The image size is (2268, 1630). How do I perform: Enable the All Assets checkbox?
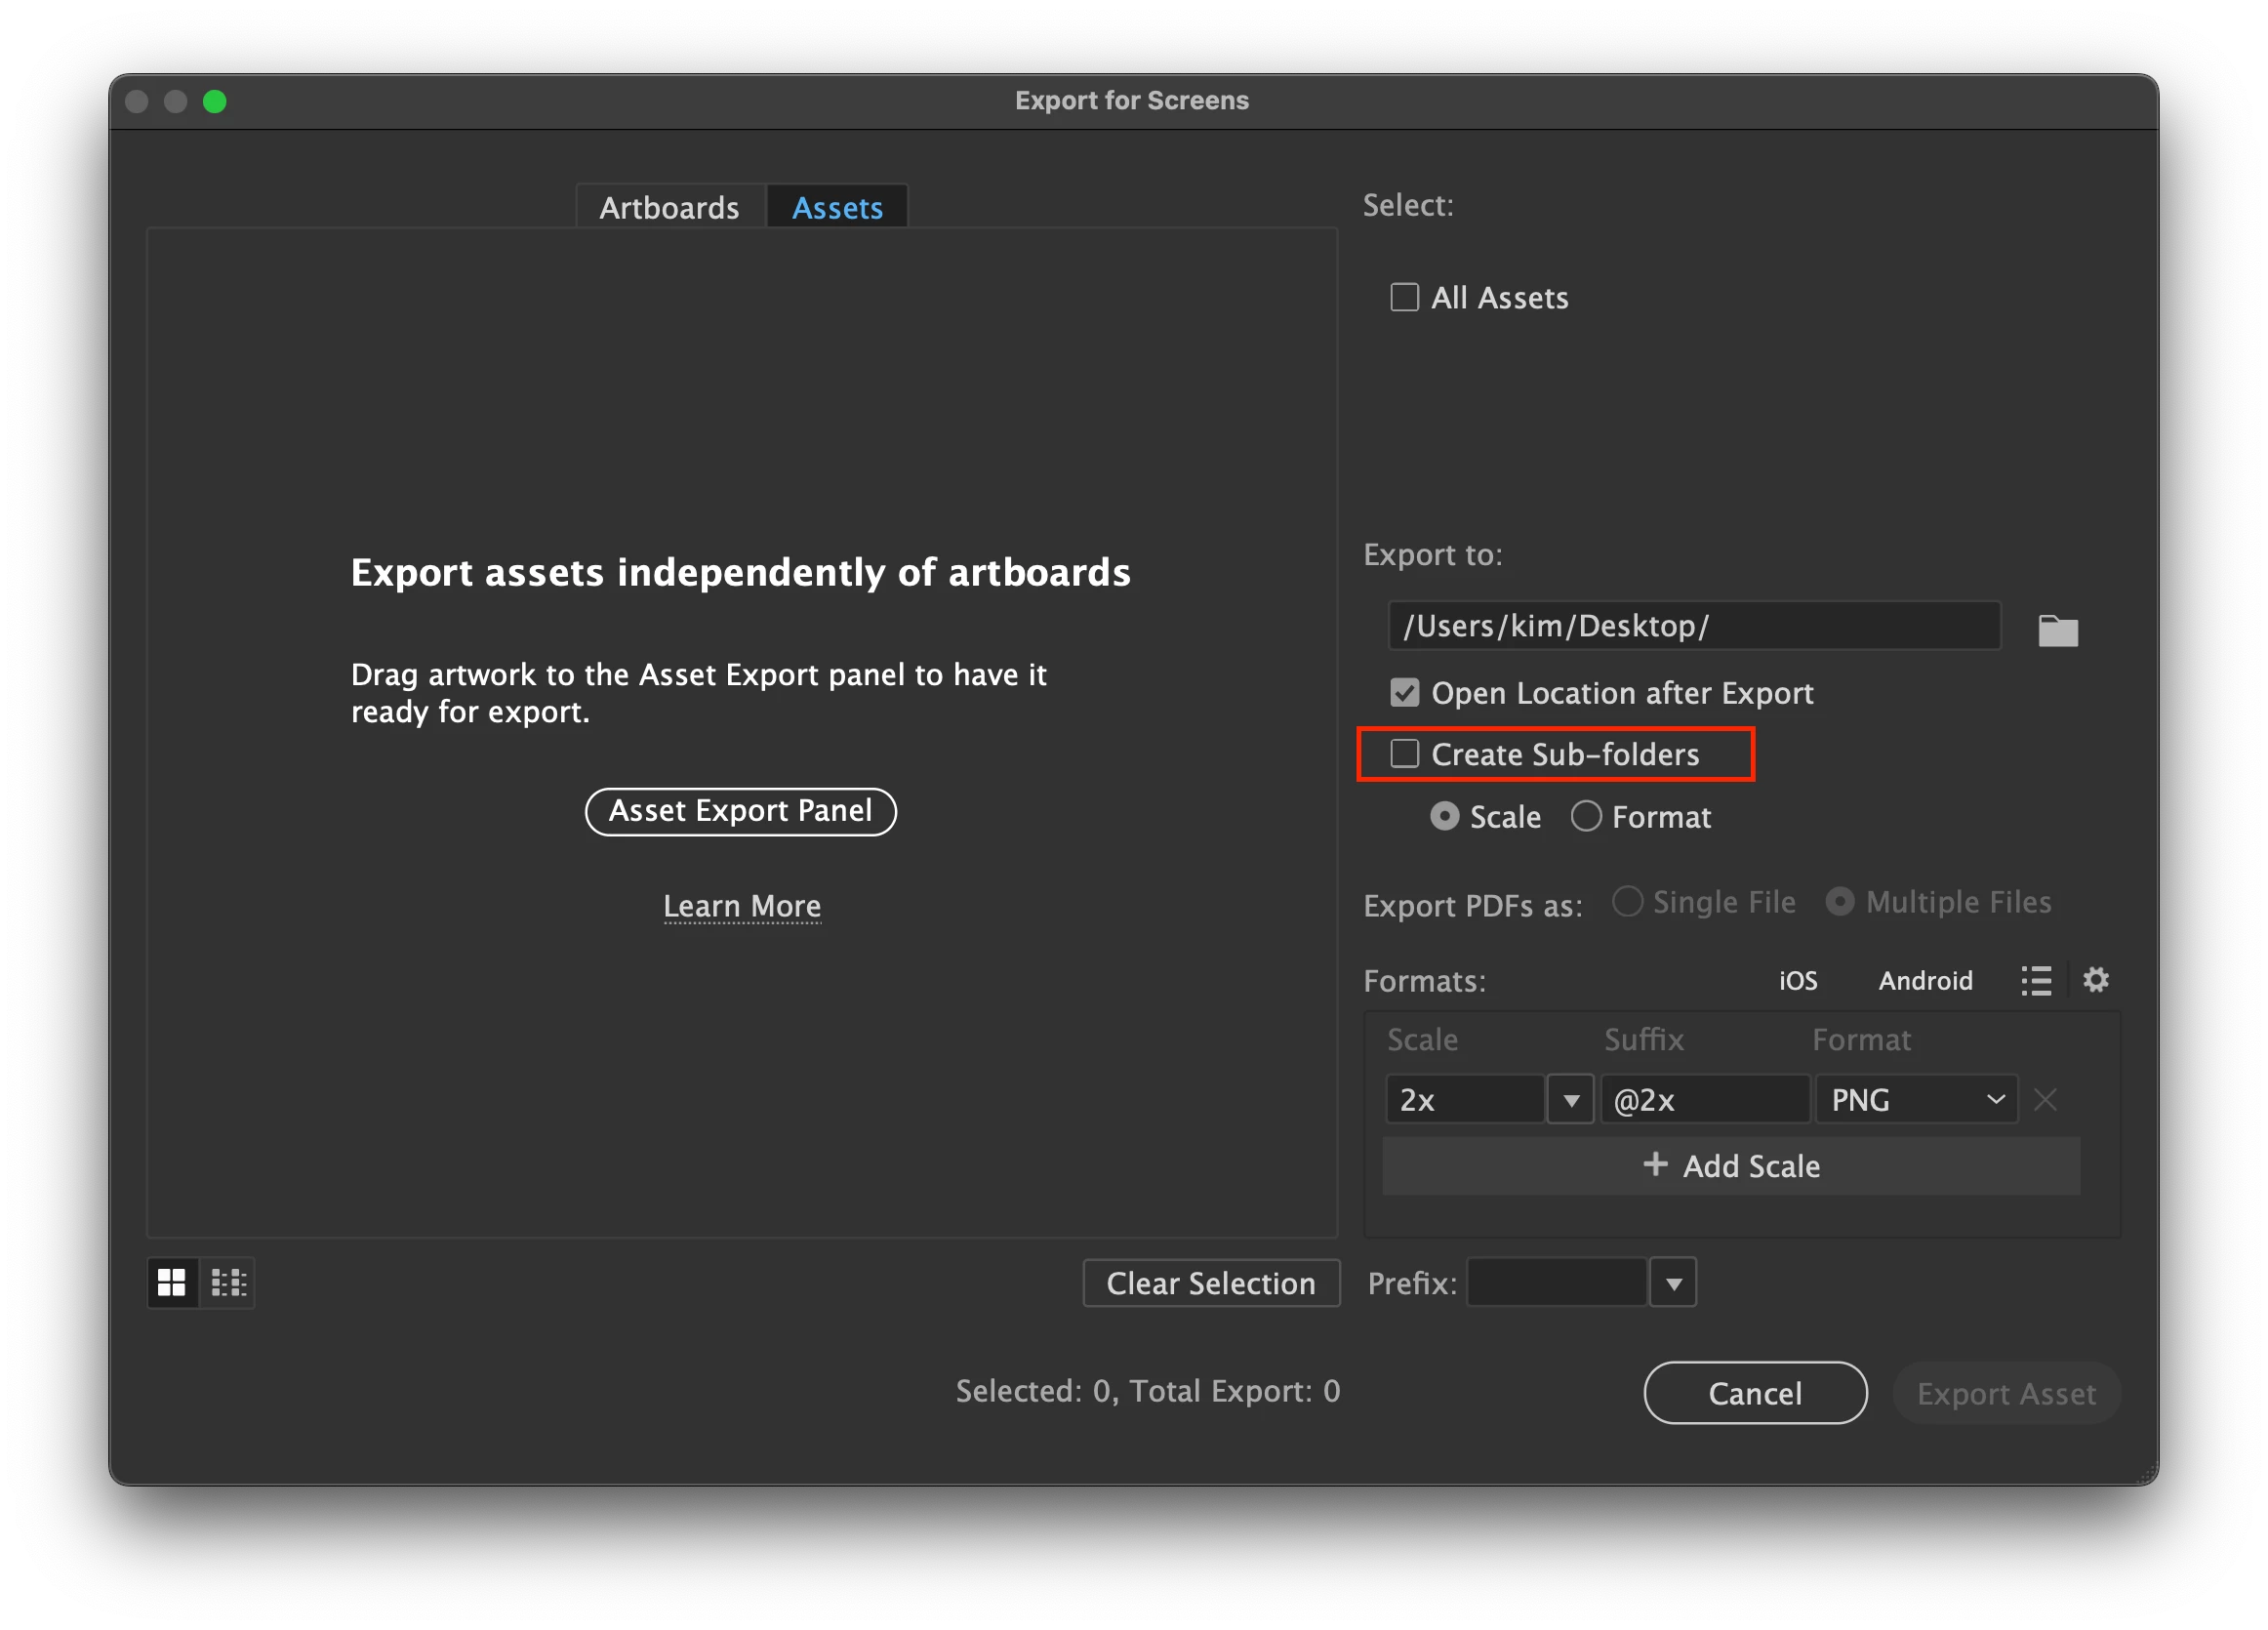1404,297
